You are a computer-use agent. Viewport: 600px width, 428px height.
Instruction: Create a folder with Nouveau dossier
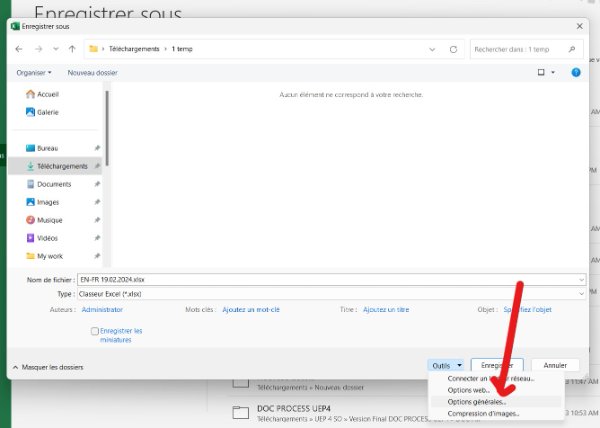(93, 73)
